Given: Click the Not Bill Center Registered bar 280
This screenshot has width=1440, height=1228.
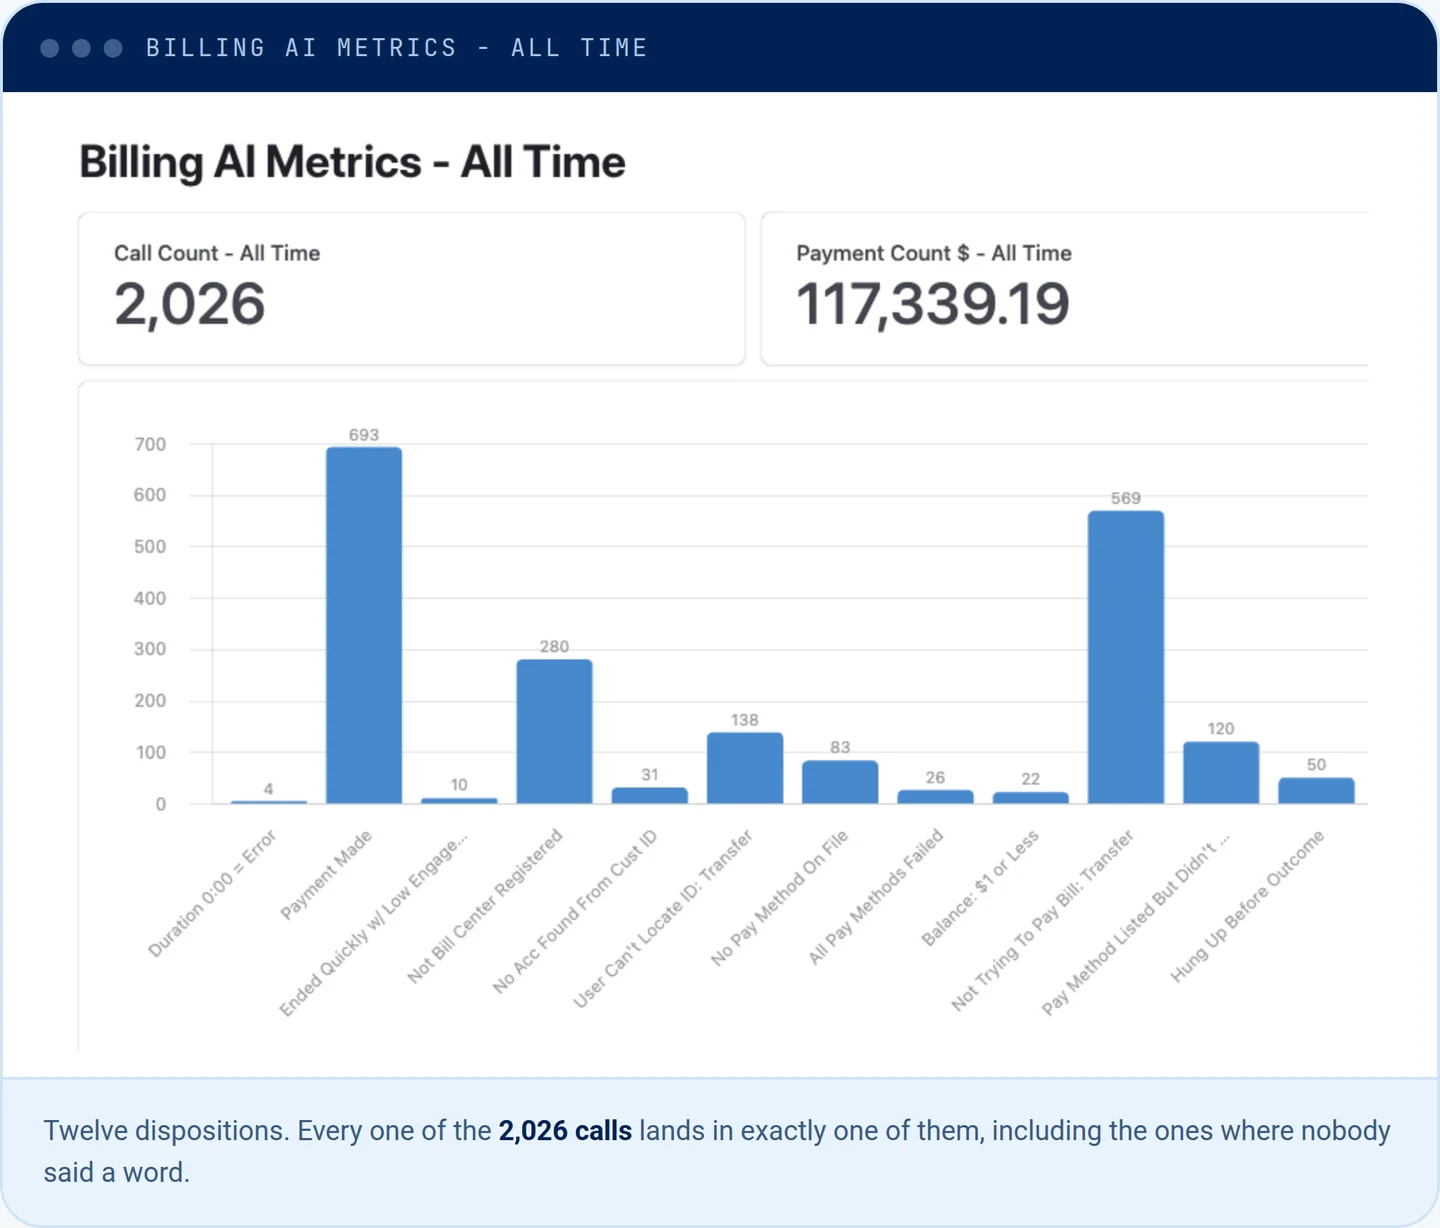Looking at the screenshot, I should pos(554,731).
